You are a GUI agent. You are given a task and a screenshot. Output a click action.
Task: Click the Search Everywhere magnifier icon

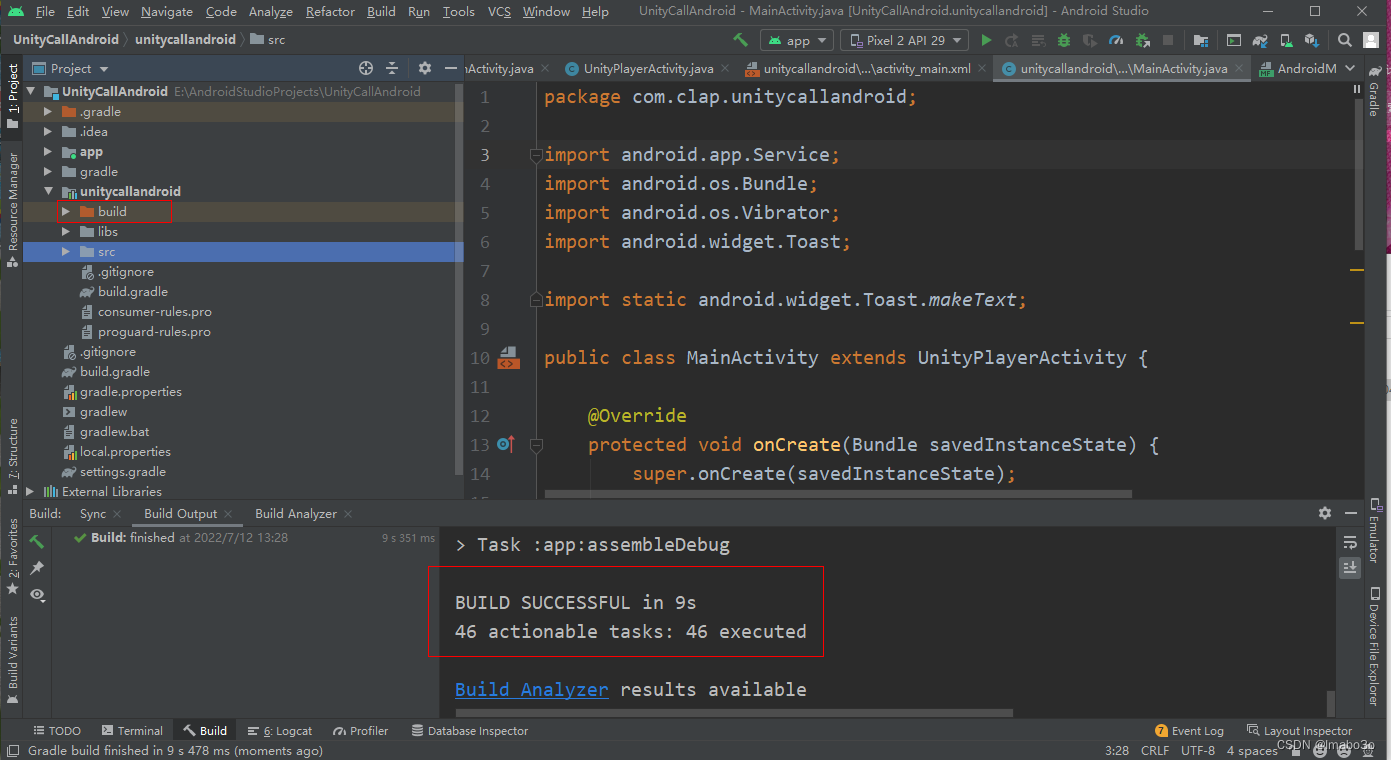pos(1345,40)
